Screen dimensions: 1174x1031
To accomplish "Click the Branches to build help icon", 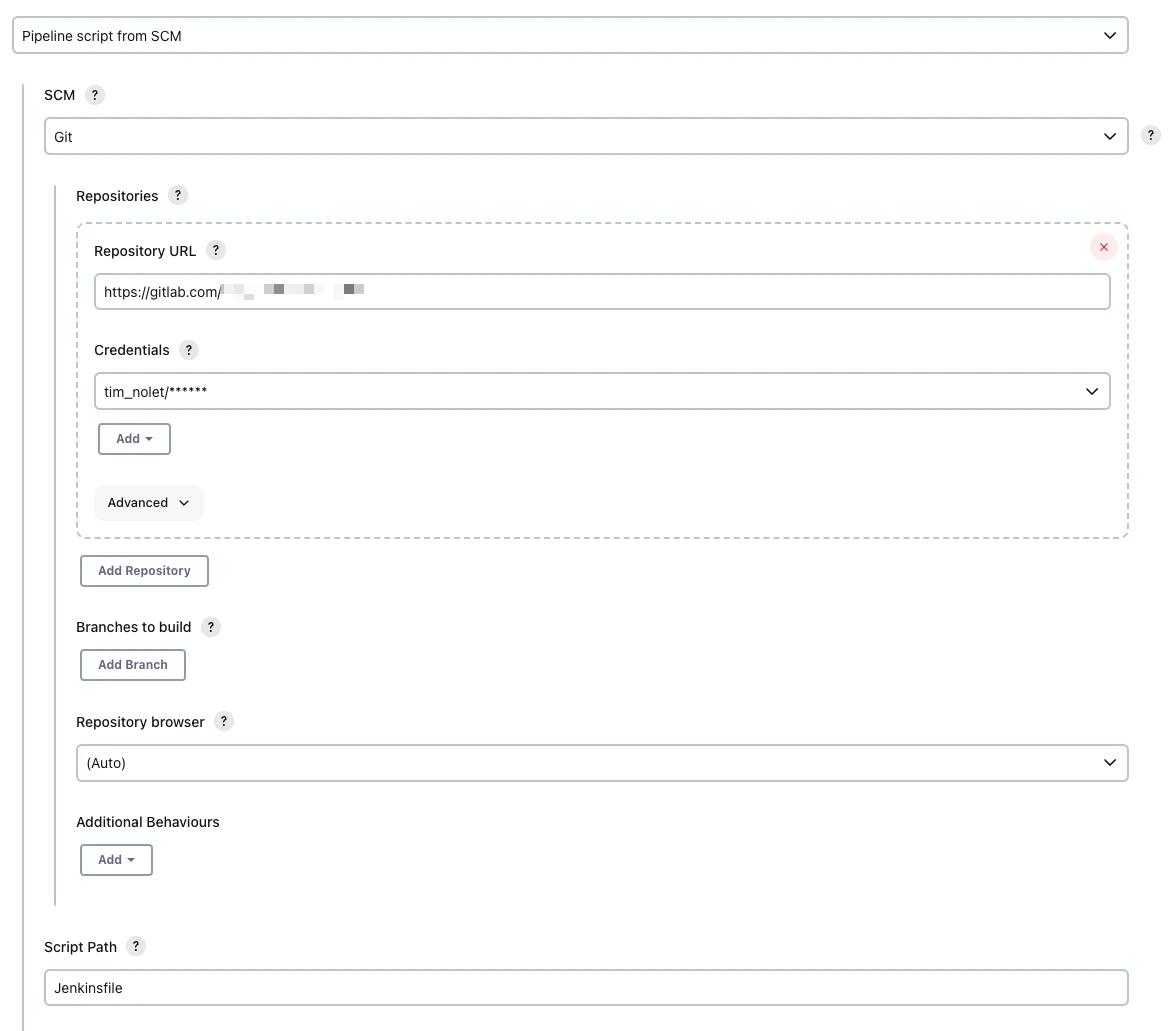I will 211,627.
